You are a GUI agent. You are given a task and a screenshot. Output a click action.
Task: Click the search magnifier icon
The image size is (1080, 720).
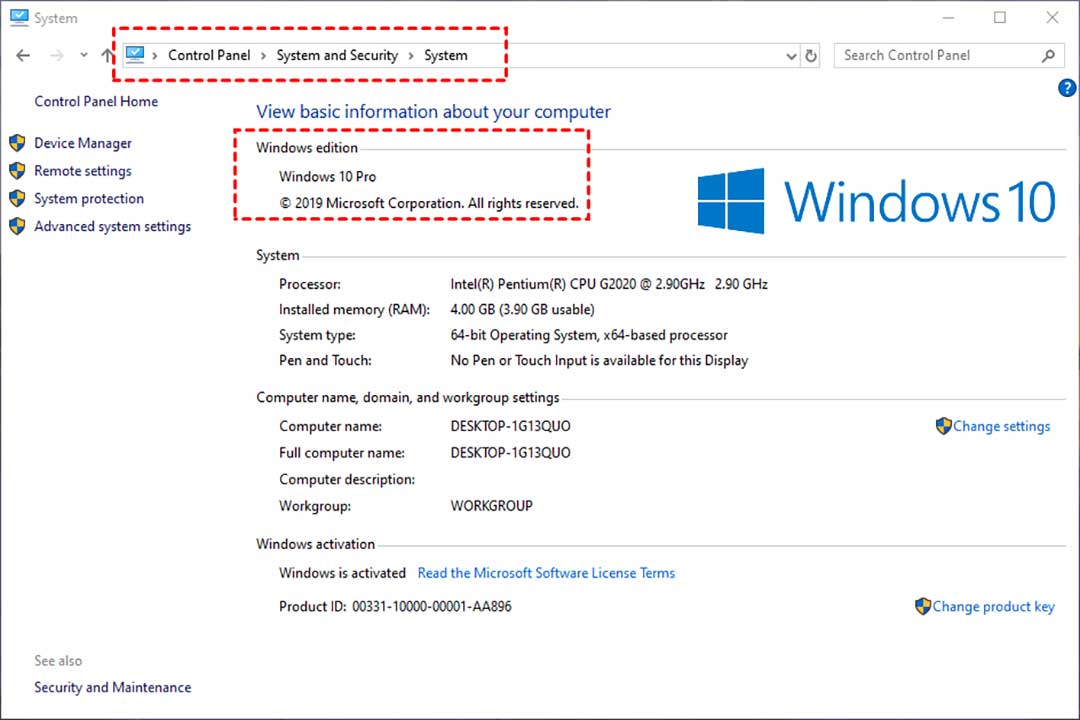point(1048,56)
